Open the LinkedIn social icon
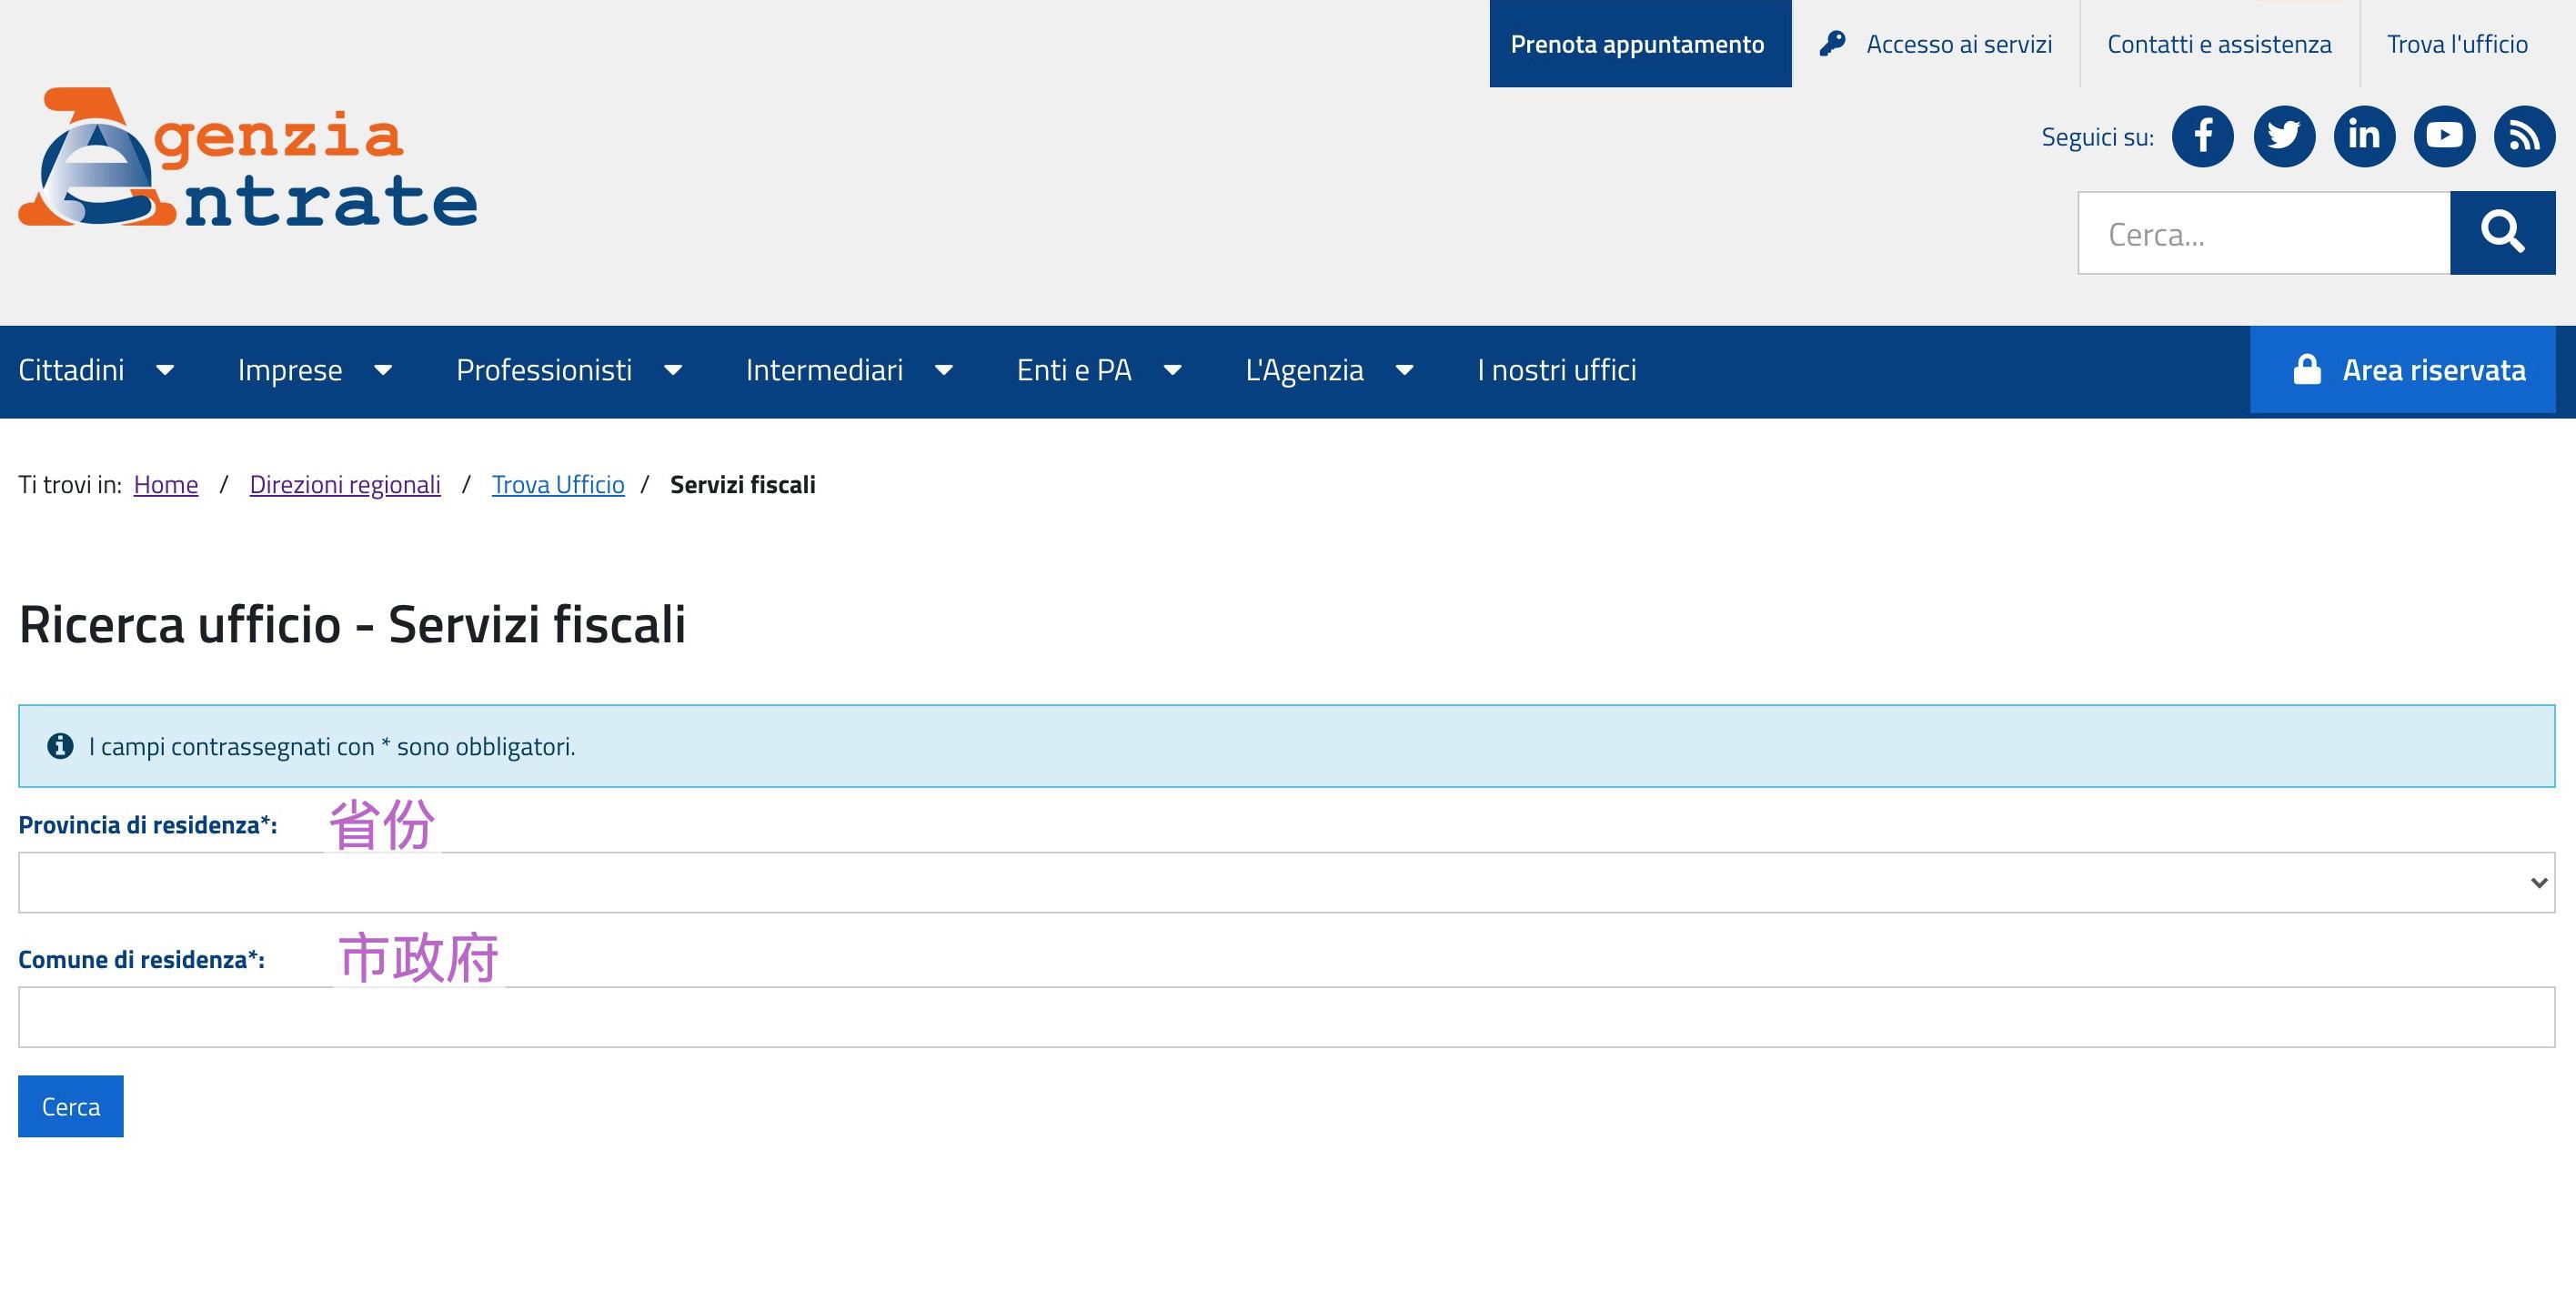 [x=2364, y=136]
